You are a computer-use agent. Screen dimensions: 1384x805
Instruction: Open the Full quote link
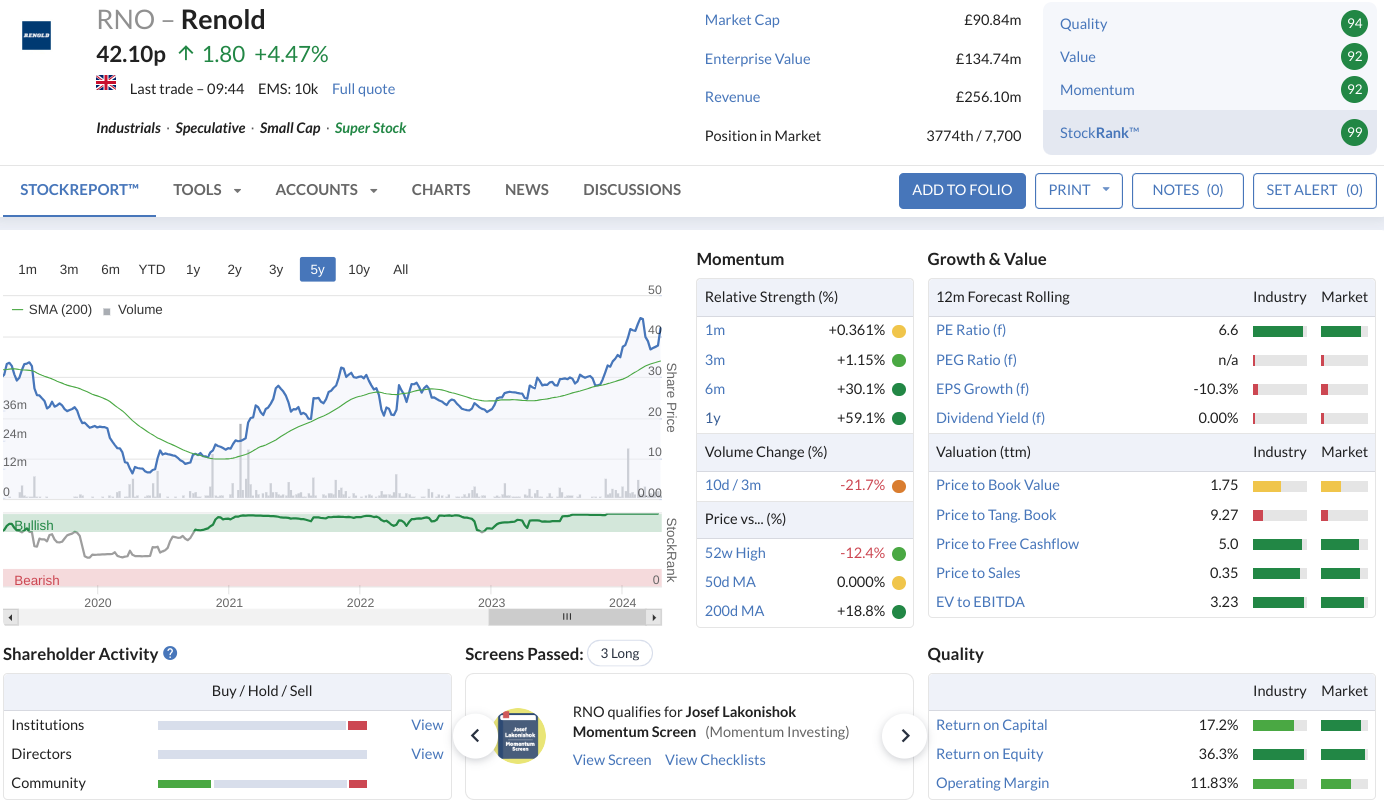[363, 89]
